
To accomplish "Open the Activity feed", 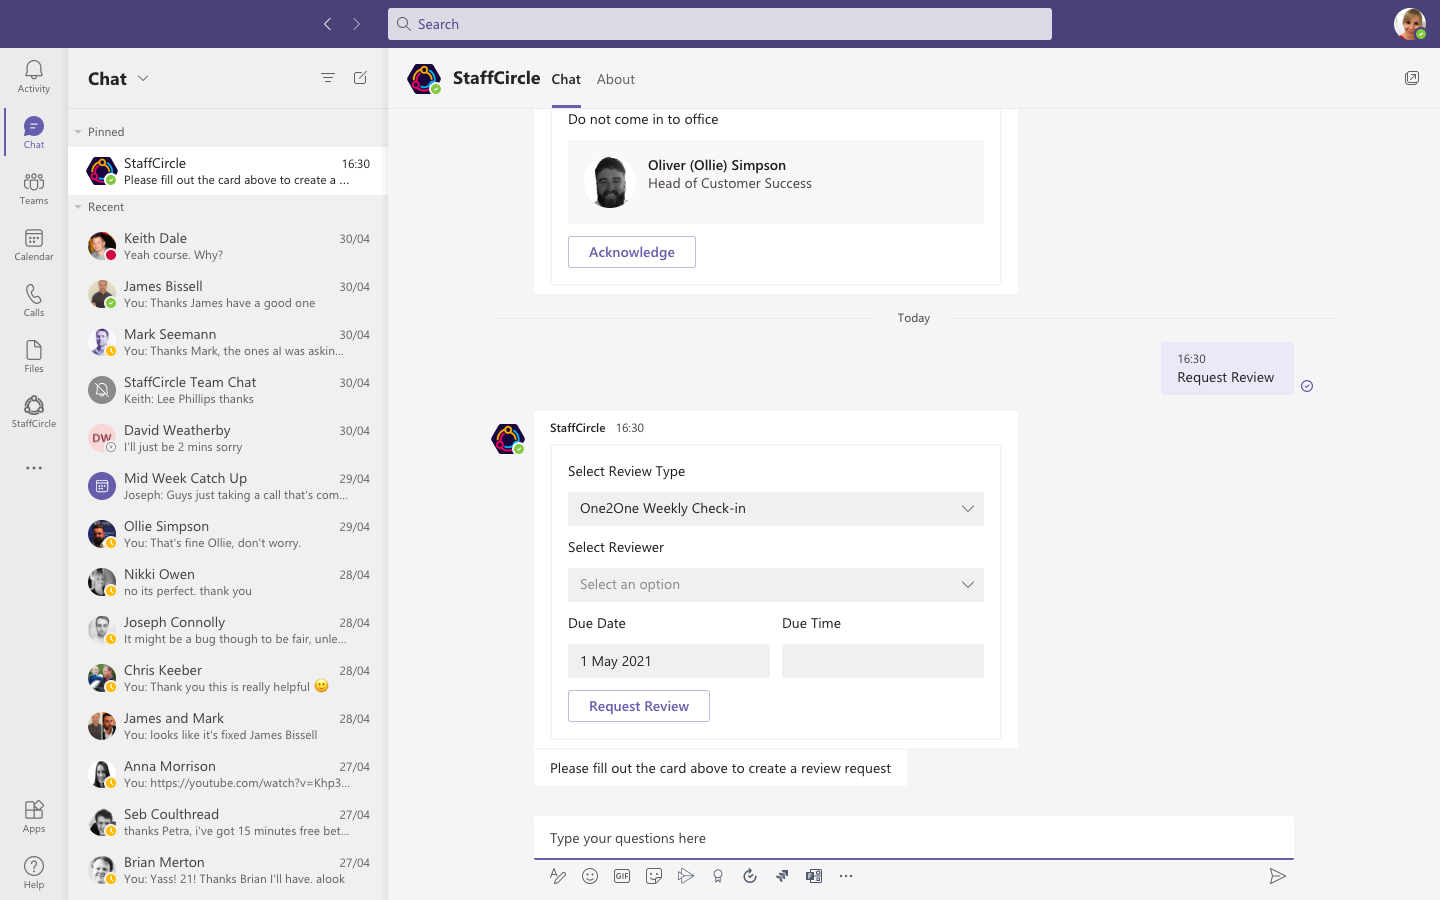I will [34, 76].
